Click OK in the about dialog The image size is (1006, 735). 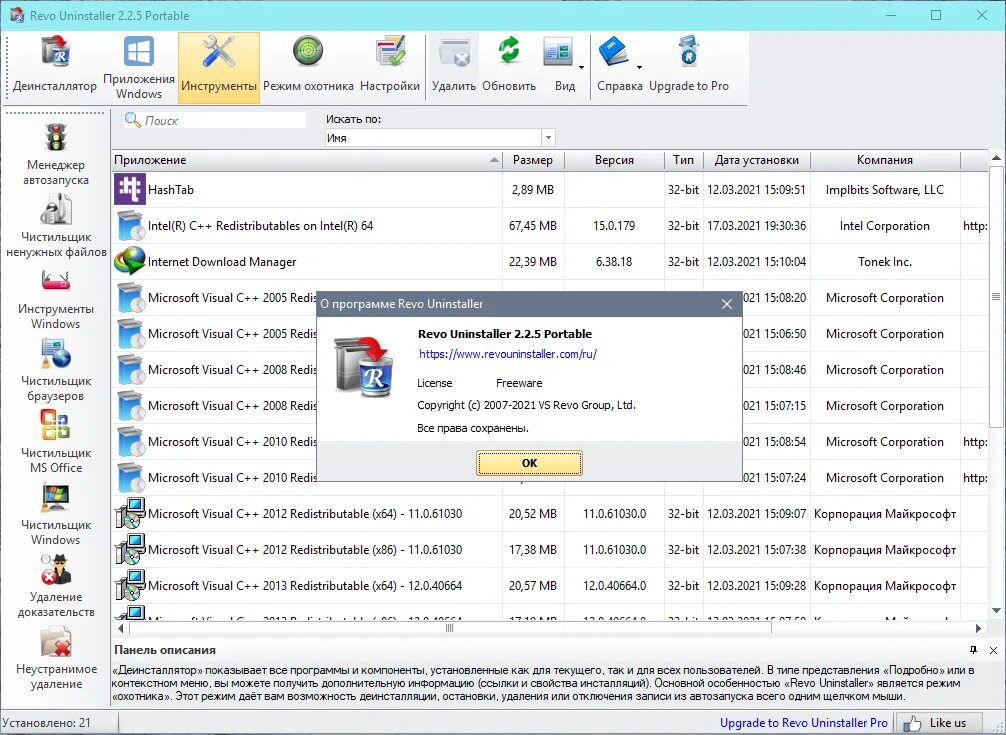pyautogui.click(x=529, y=462)
